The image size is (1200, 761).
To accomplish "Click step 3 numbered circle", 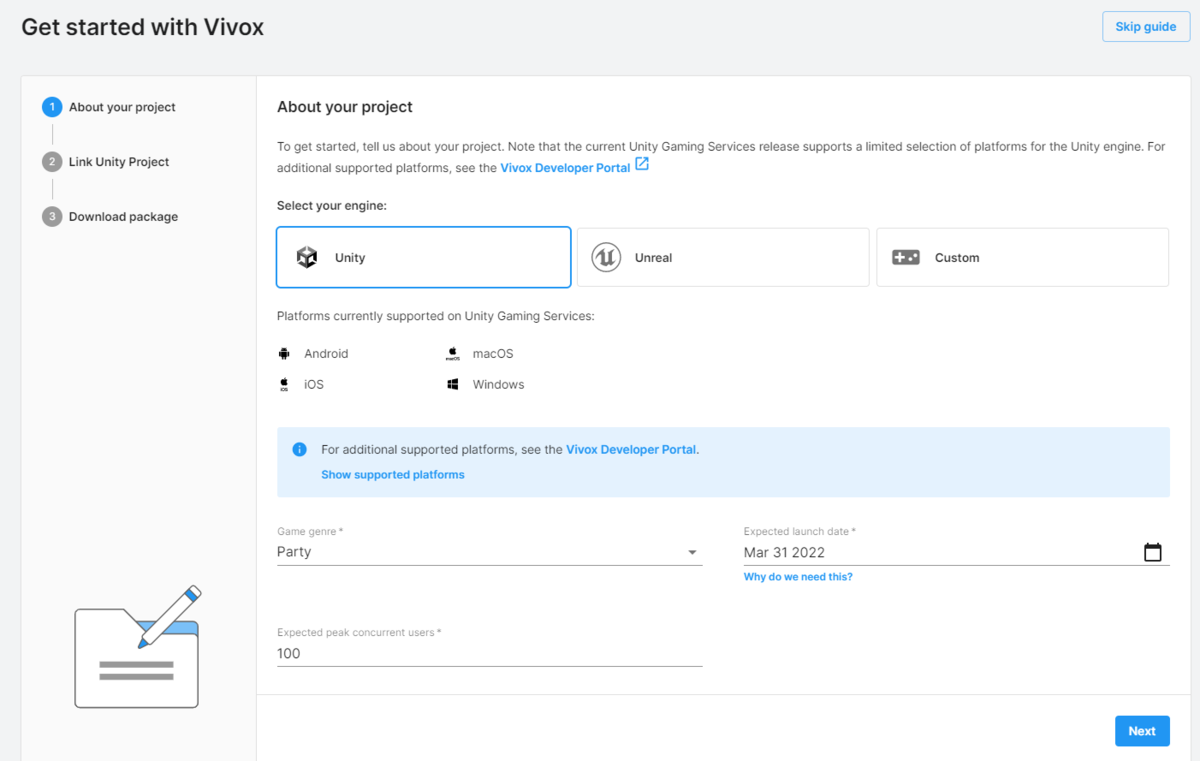I will pyautogui.click(x=52, y=217).
